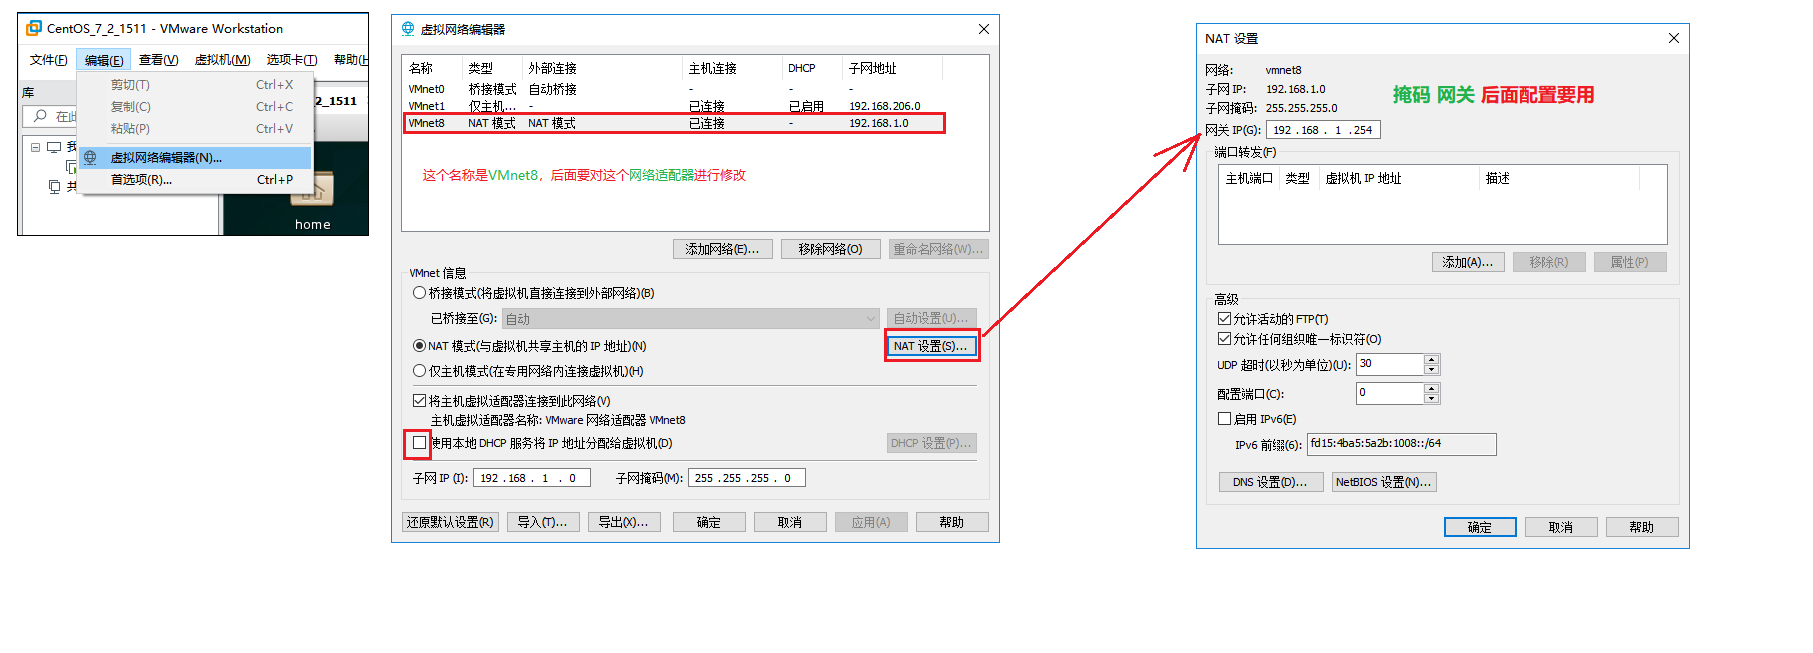The height and width of the screenshot is (653, 1813).
Task: Select 复制(C) in the edit menu
Action: (196, 107)
